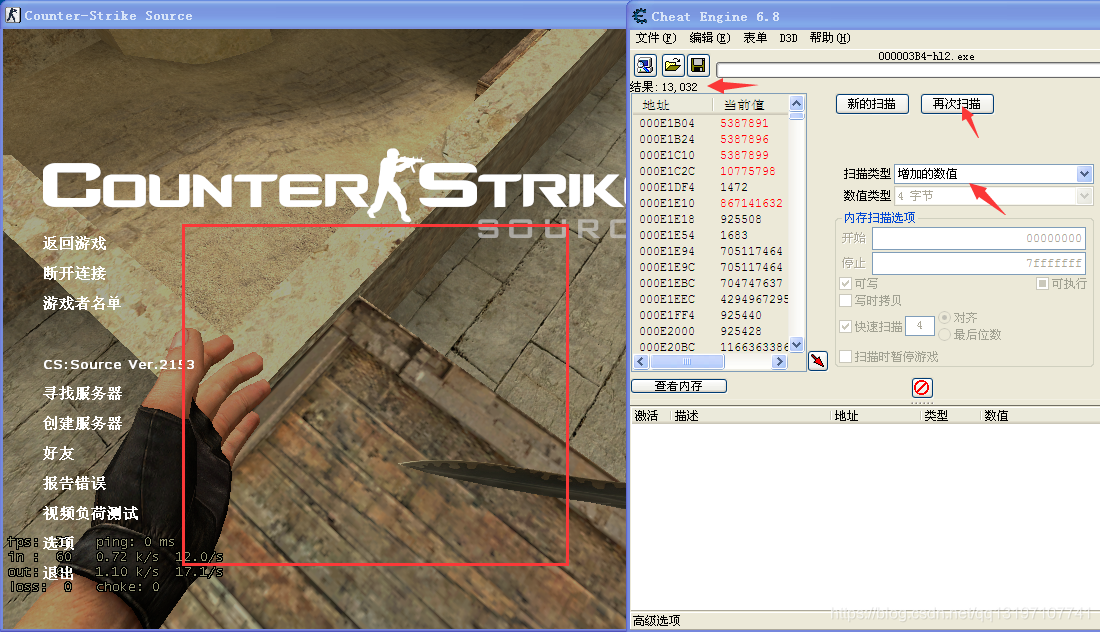Open the 扫描类型 scan type dropdown
Screen dimensions: 1100x632
click(993, 173)
